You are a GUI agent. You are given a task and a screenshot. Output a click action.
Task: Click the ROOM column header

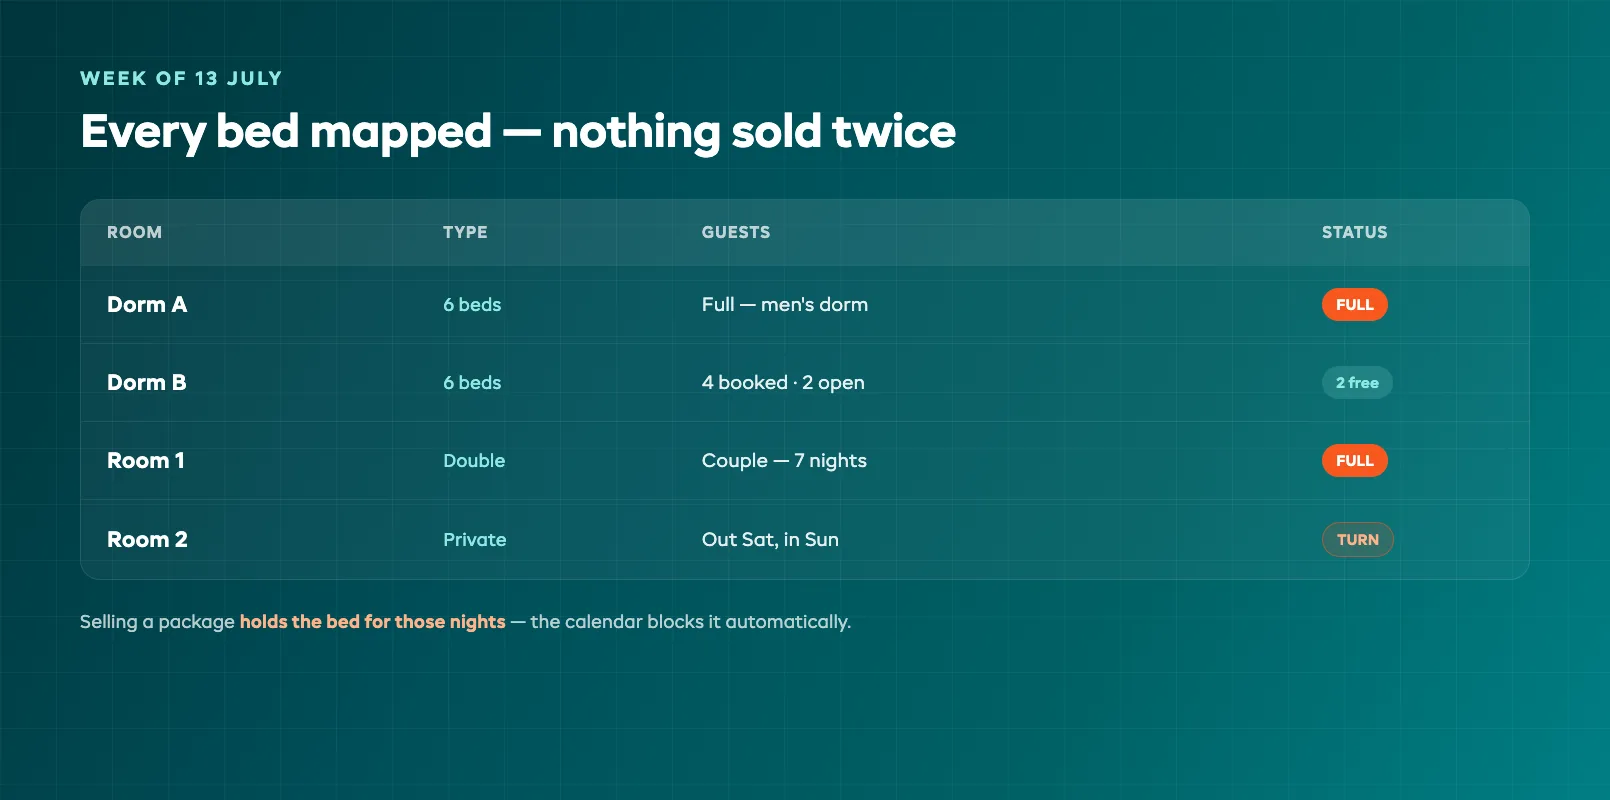pos(134,232)
